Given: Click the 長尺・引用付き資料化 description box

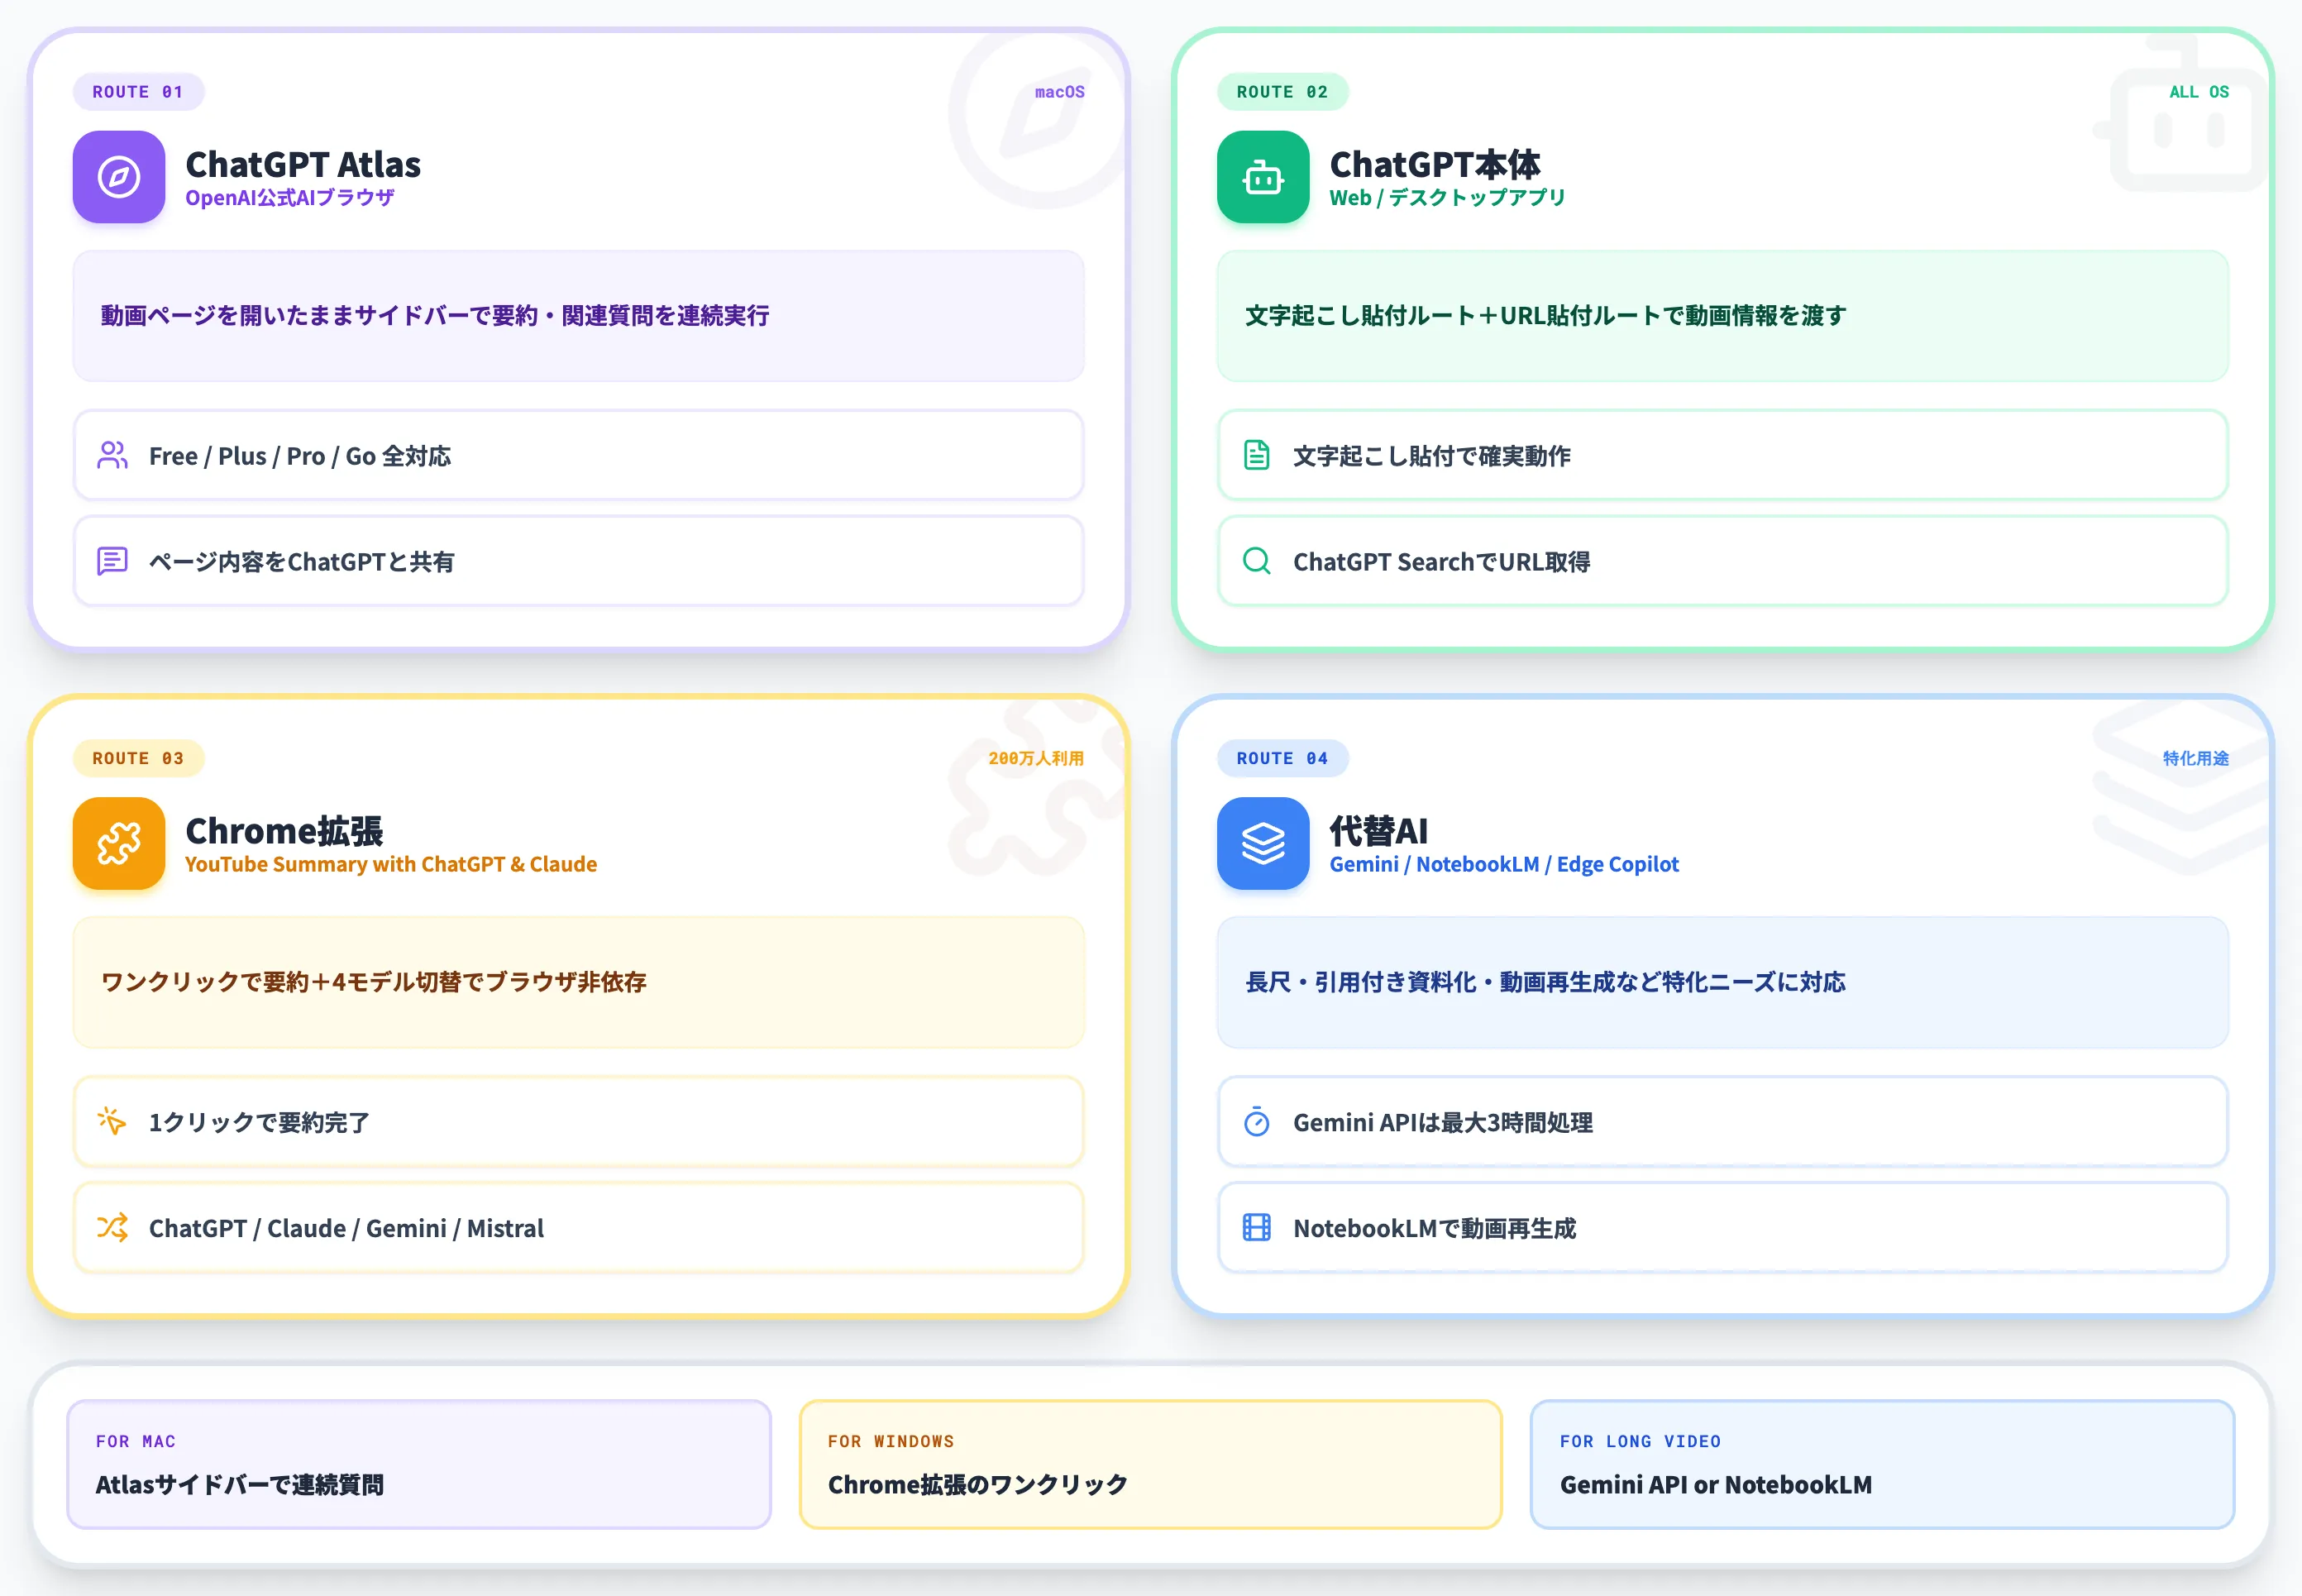Looking at the screenshot, I should pos(1723,982).
